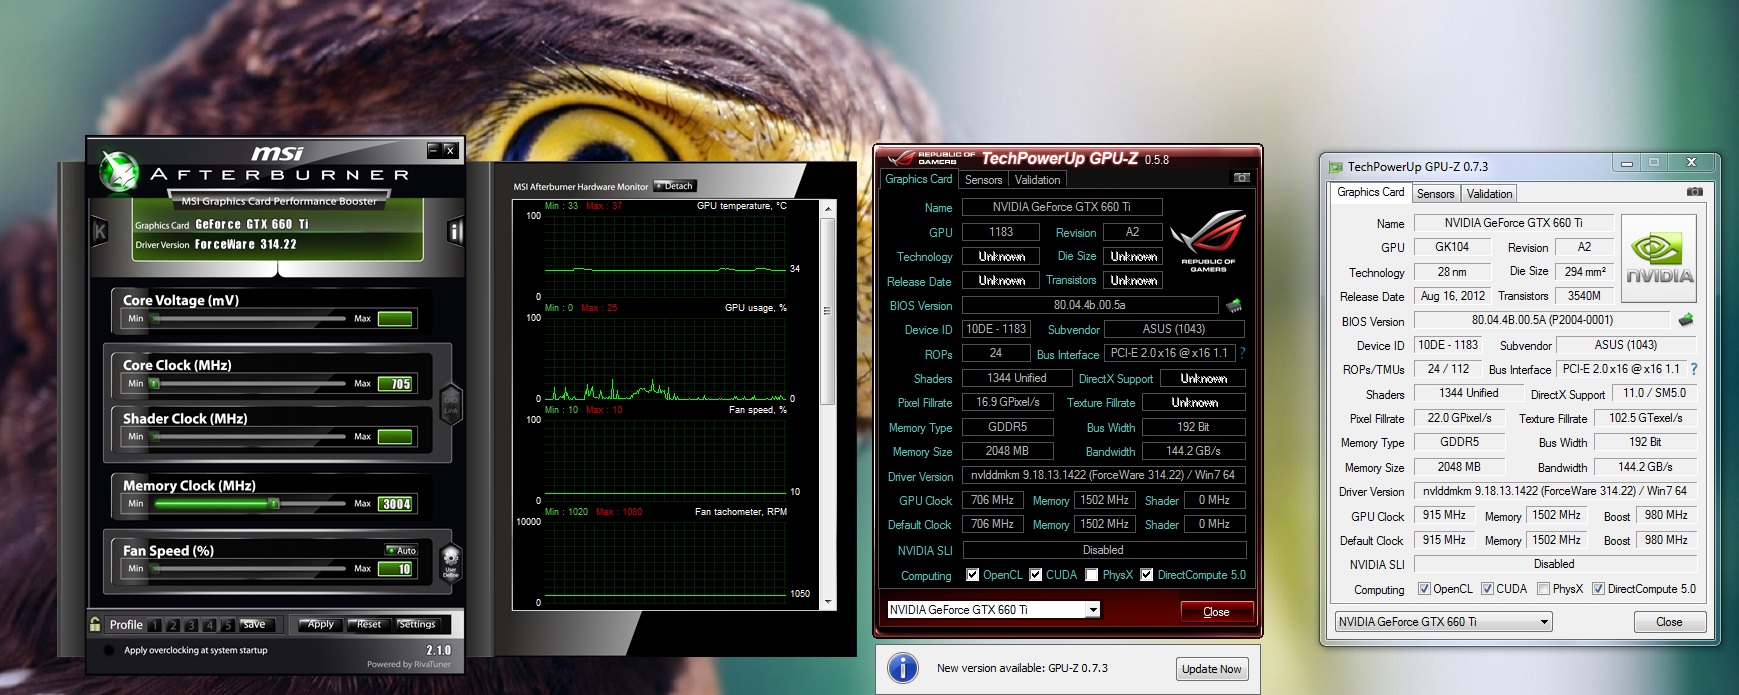Viewport: 1739px width, 695px height.
Task: Toggle the fan speed Auto button
Action: [402, 550]
